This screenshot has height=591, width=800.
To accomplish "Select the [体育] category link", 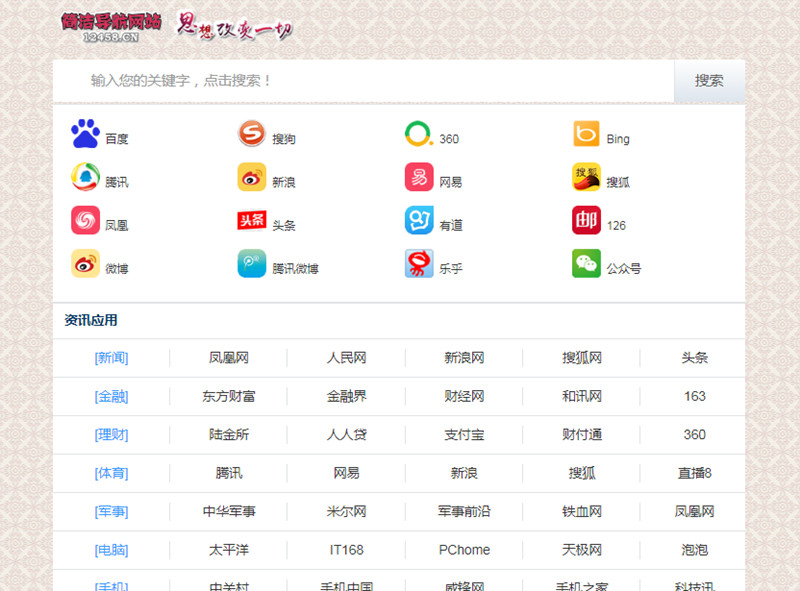I will tap(111, 473).
